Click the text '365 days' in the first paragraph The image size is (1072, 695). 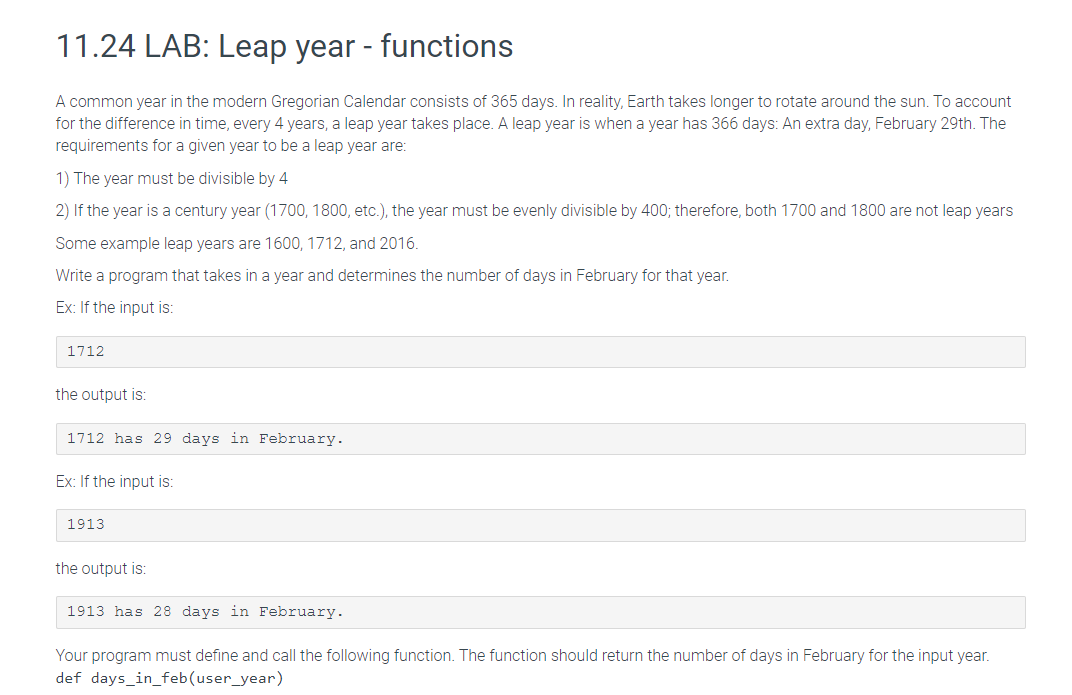coord(523,102)
